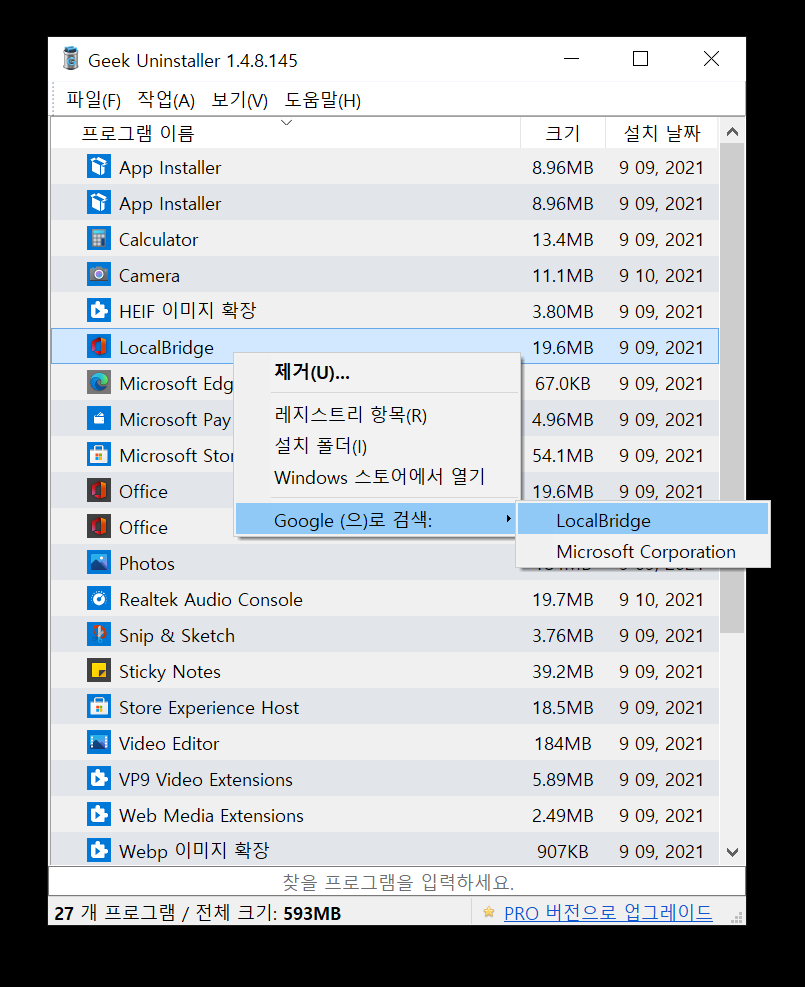This screenshot has width=805, height=987.
Task: Click the Calculator app icon
Action: pos(99,239)
